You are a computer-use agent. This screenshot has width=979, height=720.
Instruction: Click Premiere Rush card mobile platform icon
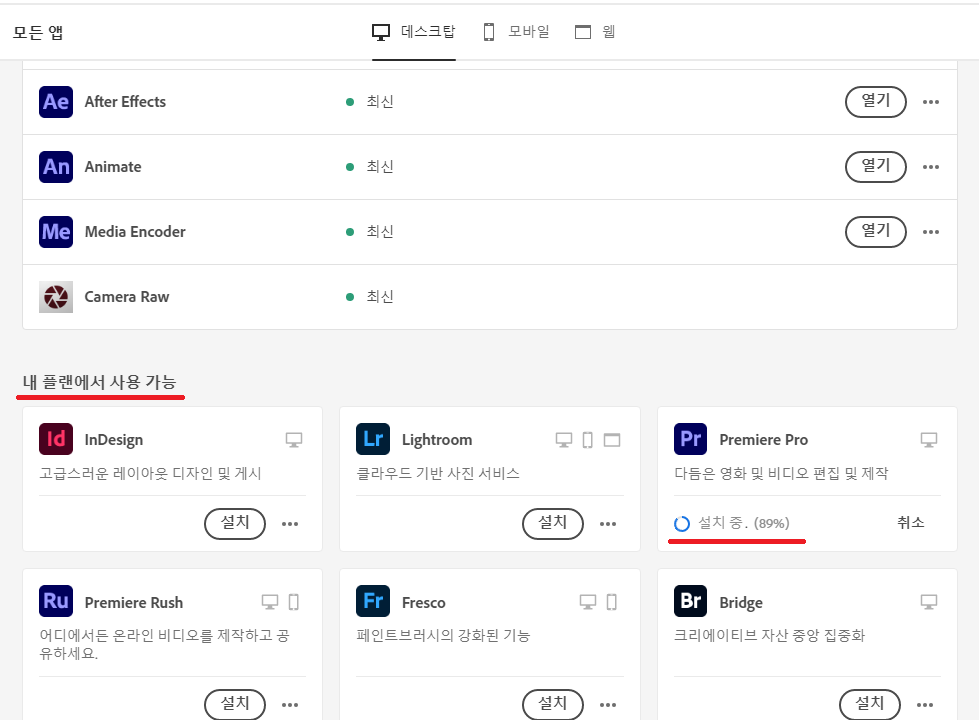click(293, 603)
